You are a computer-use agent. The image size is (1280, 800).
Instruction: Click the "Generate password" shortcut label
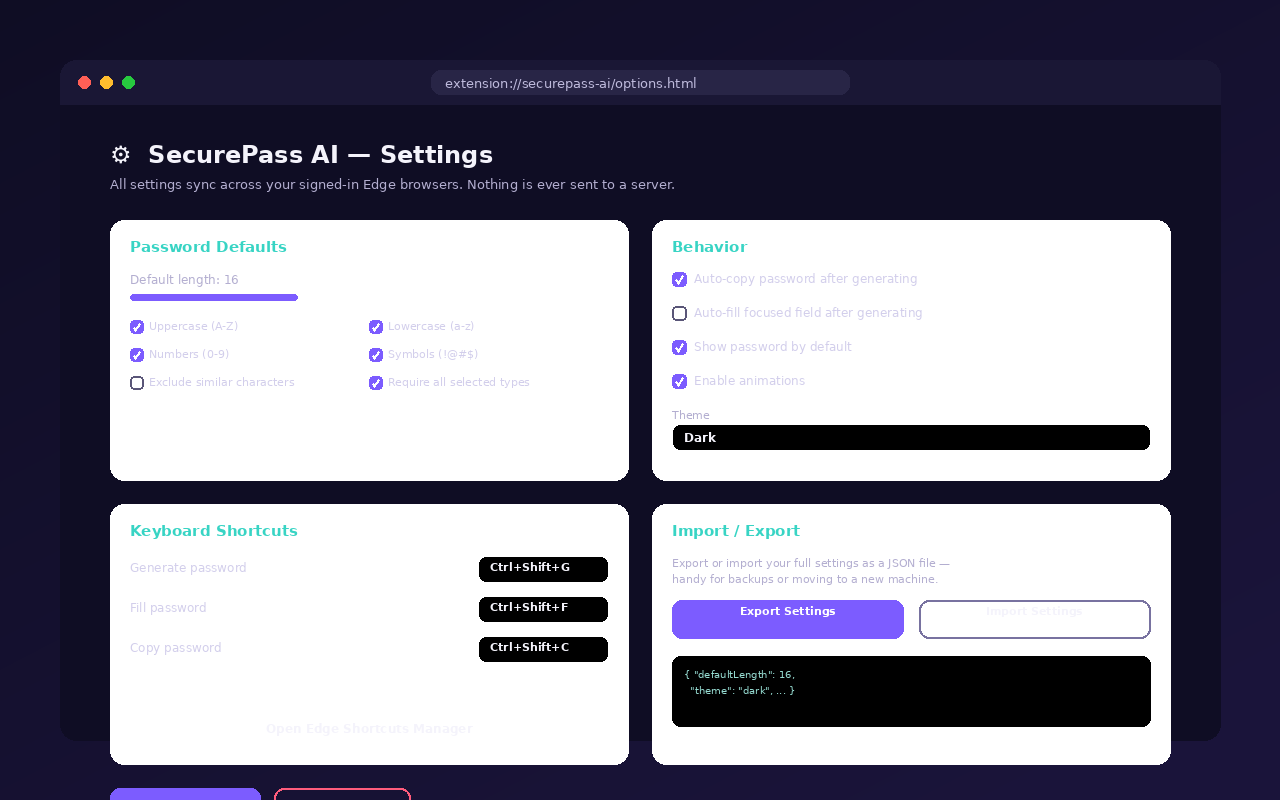pos(188,568)
